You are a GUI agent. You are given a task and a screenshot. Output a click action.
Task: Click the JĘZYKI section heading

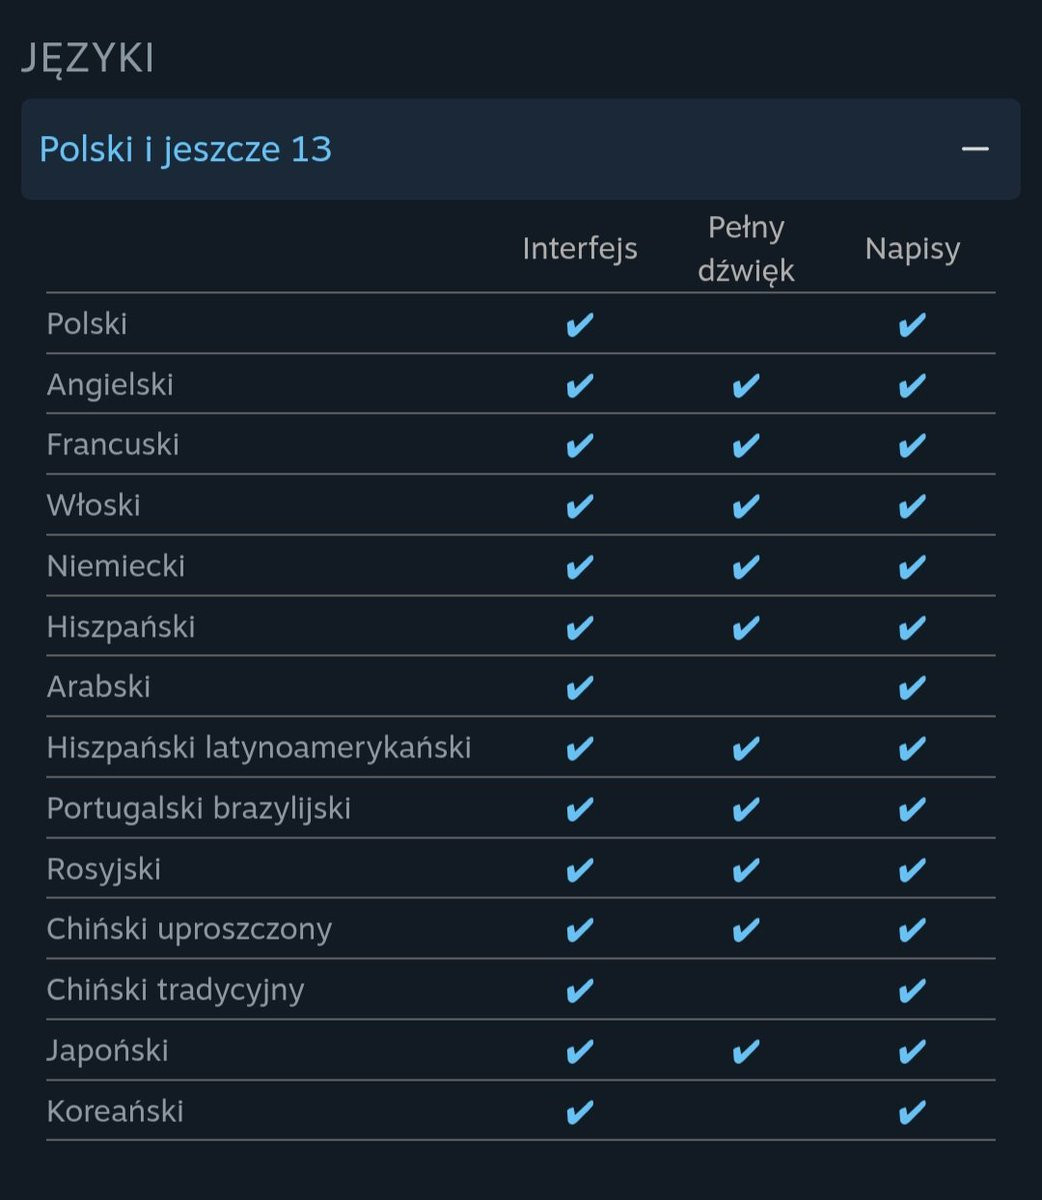coord(88,58)
